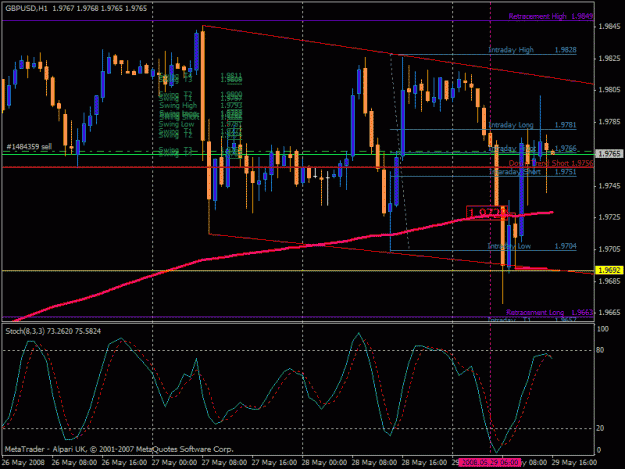Click the Intraday Pivot 1.9766 label
Screen dimensions: 625x469
[x=532, y=148]
